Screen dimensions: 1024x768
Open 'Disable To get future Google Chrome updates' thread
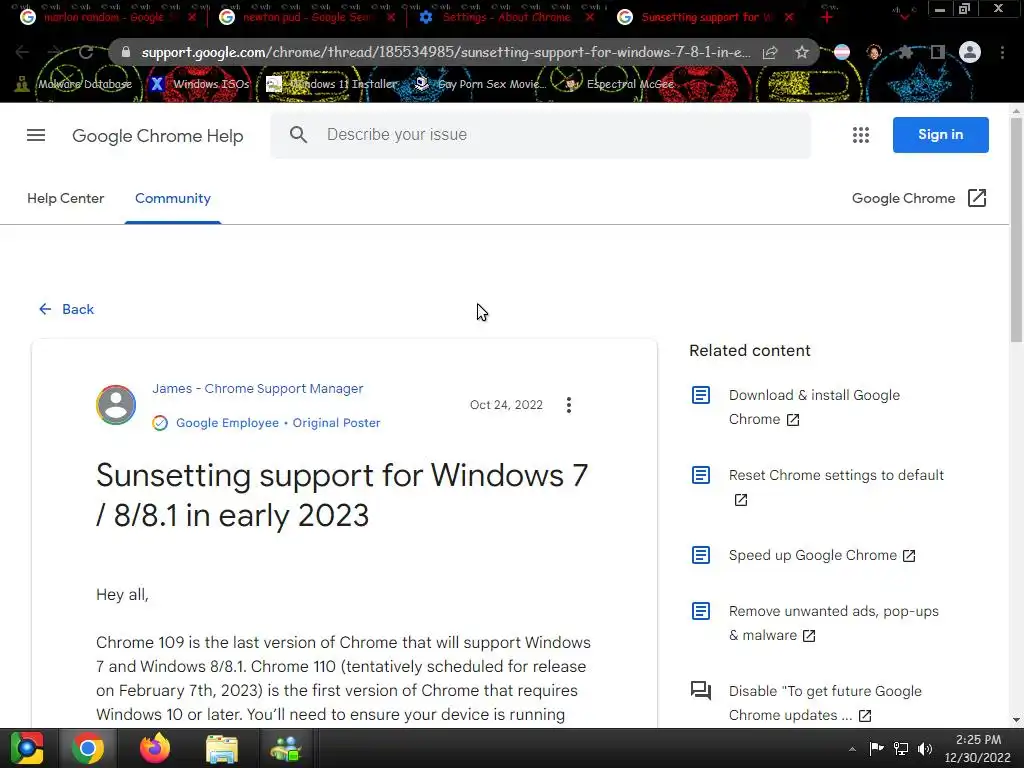pyautogui.click(x=825, y=703)
